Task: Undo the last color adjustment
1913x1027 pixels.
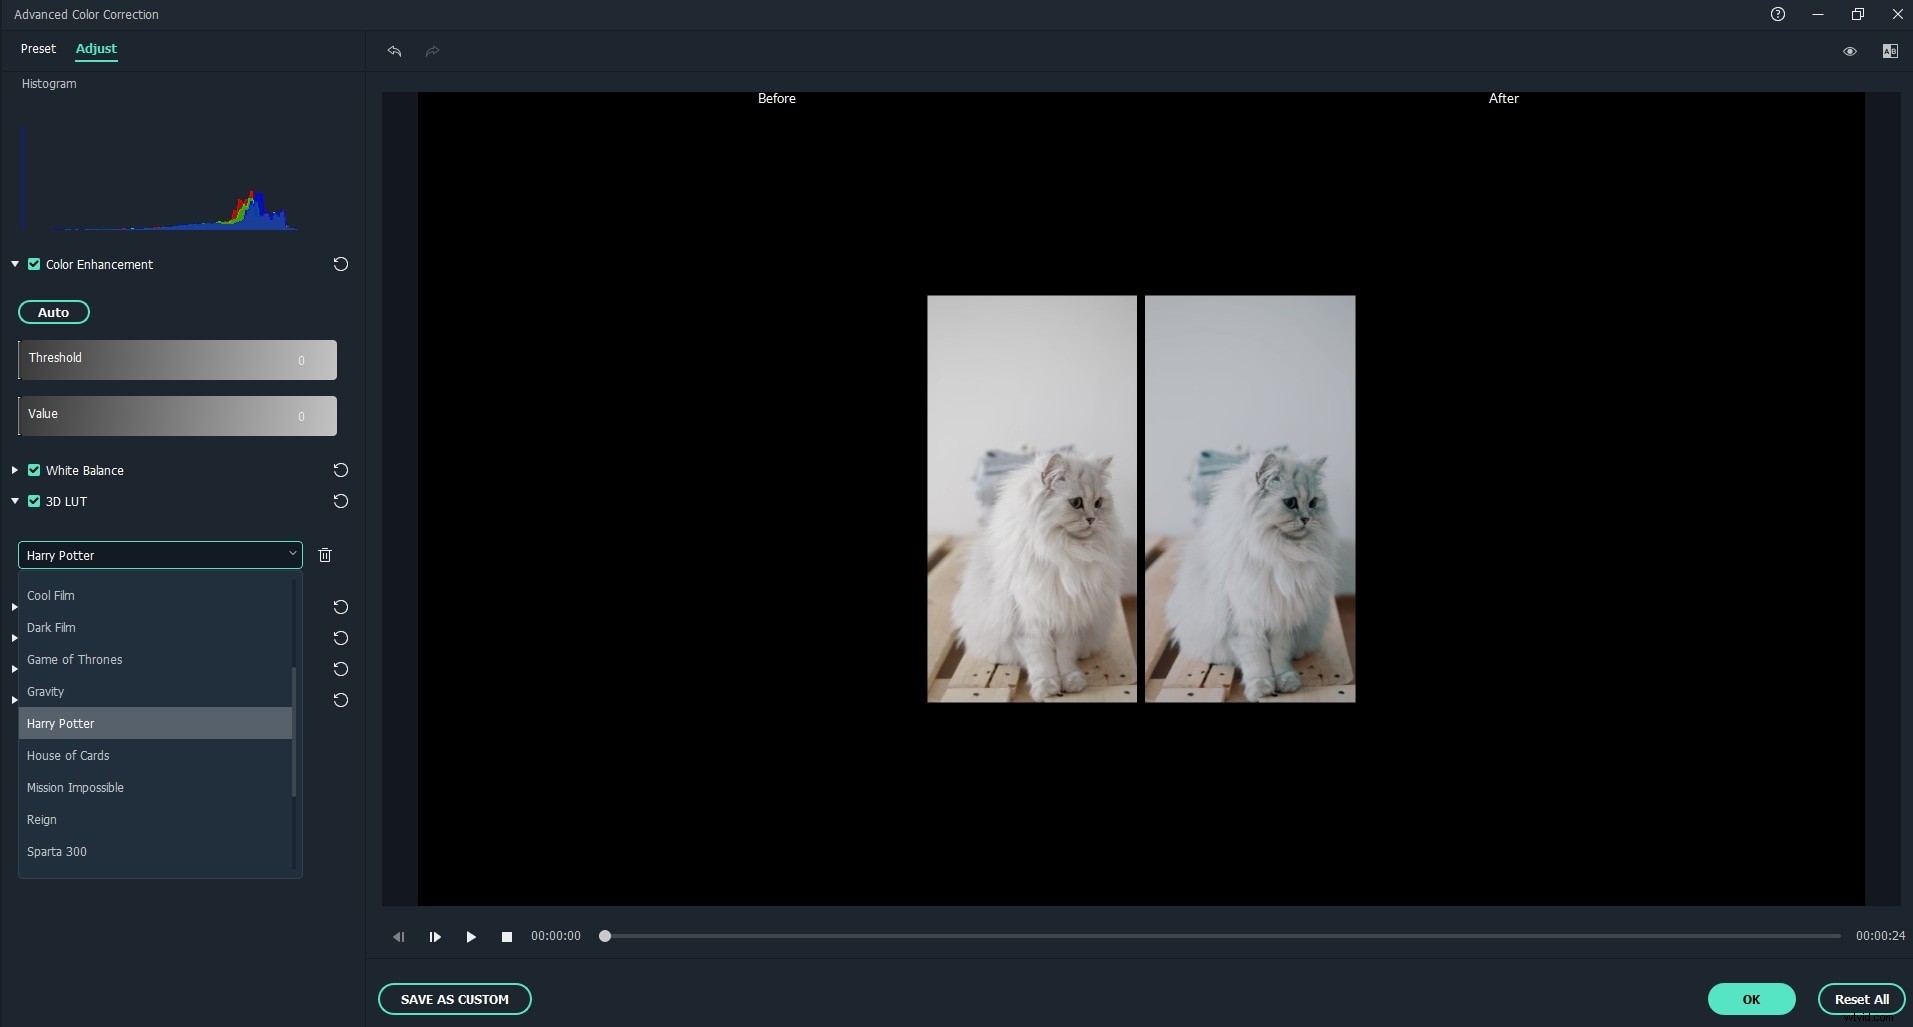Action: click(x=394, y=52)
